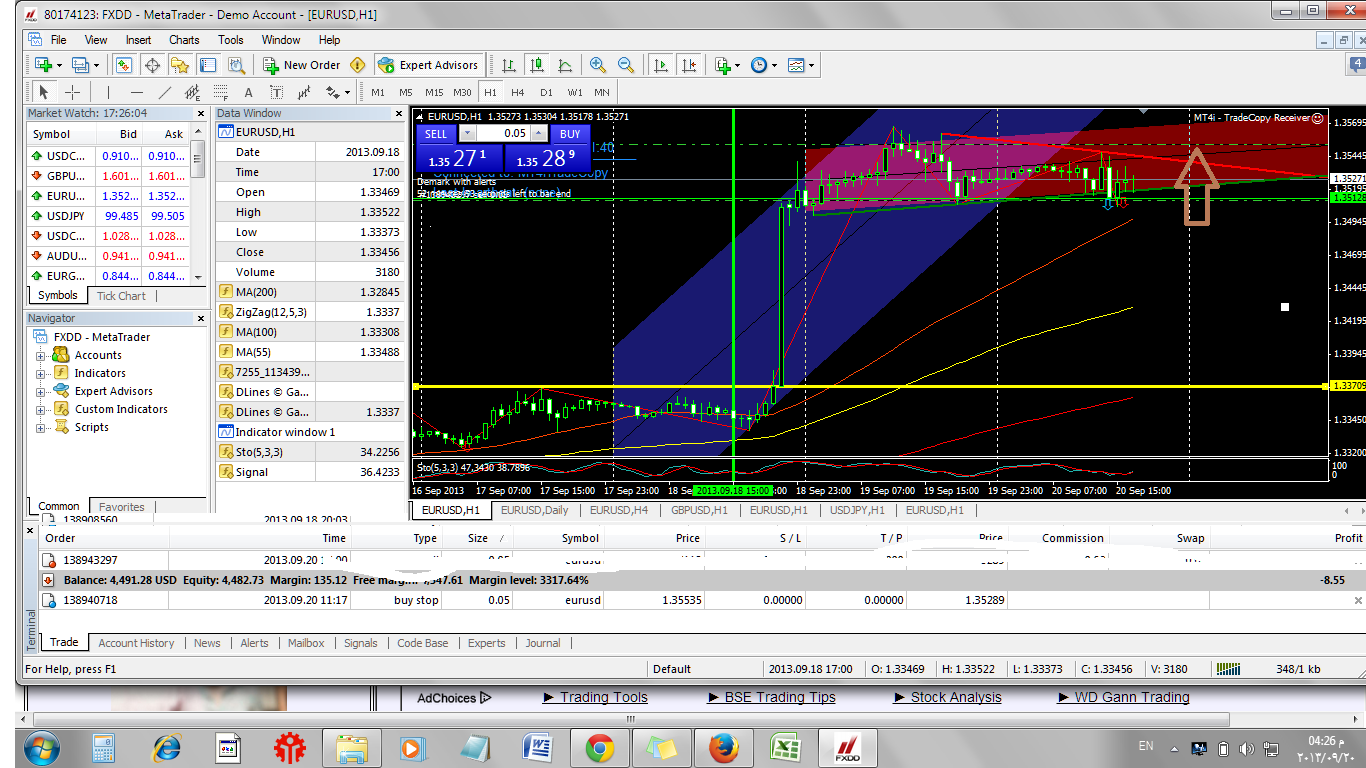
Task: Open the Strategy Tester icon
Action: 236,65
